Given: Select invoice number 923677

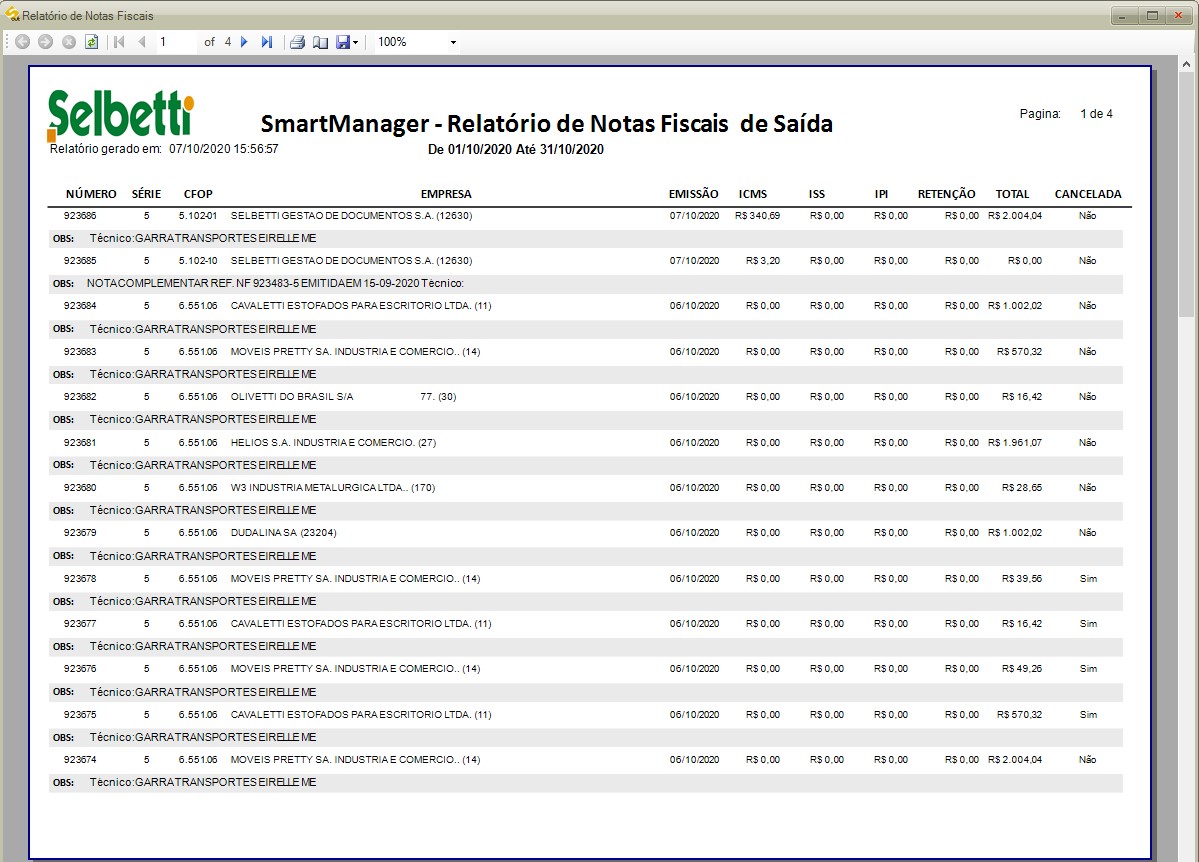Looking at the screenshot, I should pyautogui.click(x=80, y=624).
